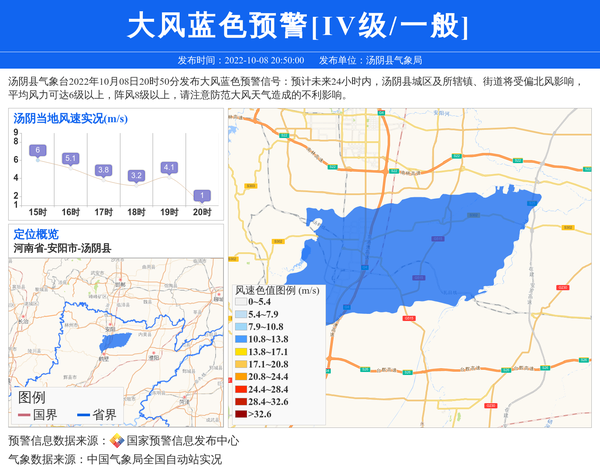Viewport: 600px width, 471px height.
Task: Click the 汤阴当地风速实况 panel title
Action: pyautogui.click(x=70, y=119)
